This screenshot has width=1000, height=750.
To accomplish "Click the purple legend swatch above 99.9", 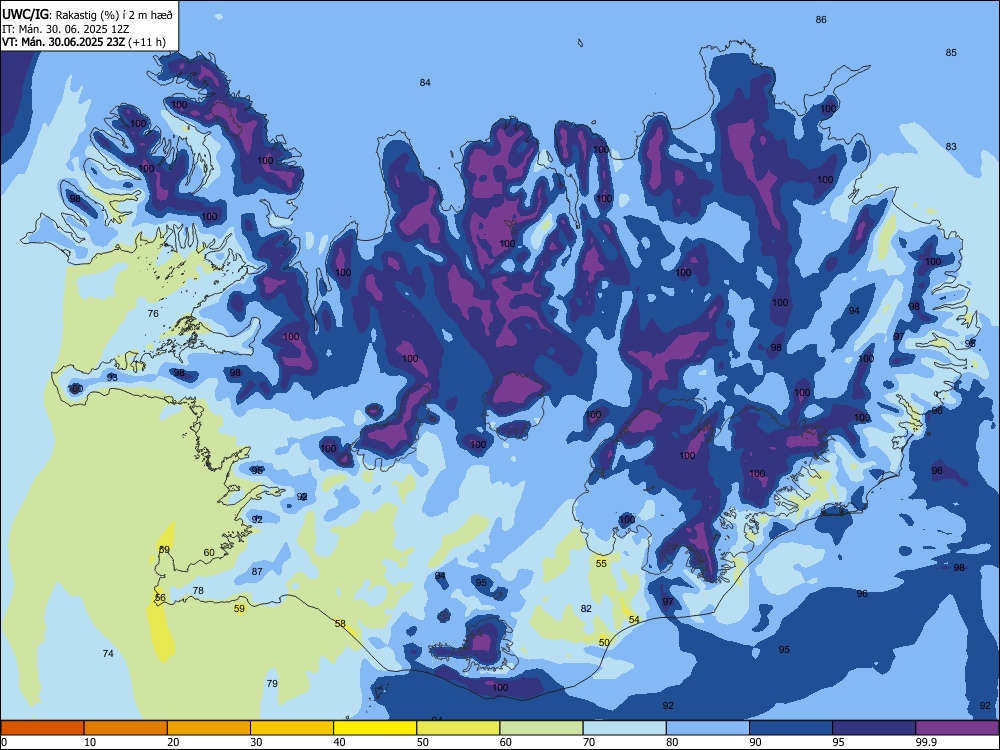I will pyautogui.click(x=957, y=728).
